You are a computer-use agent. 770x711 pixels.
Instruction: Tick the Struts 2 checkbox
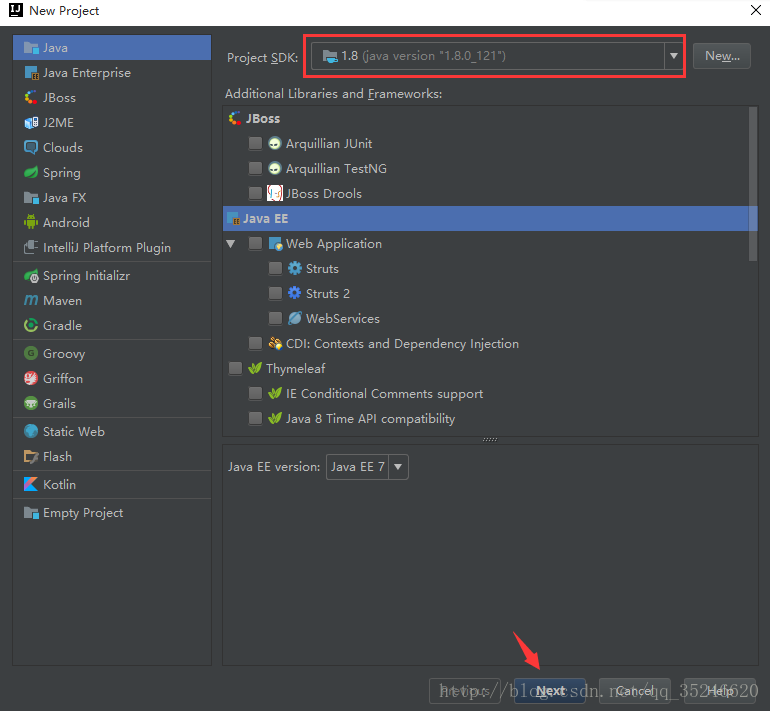[x=275, y=293]
